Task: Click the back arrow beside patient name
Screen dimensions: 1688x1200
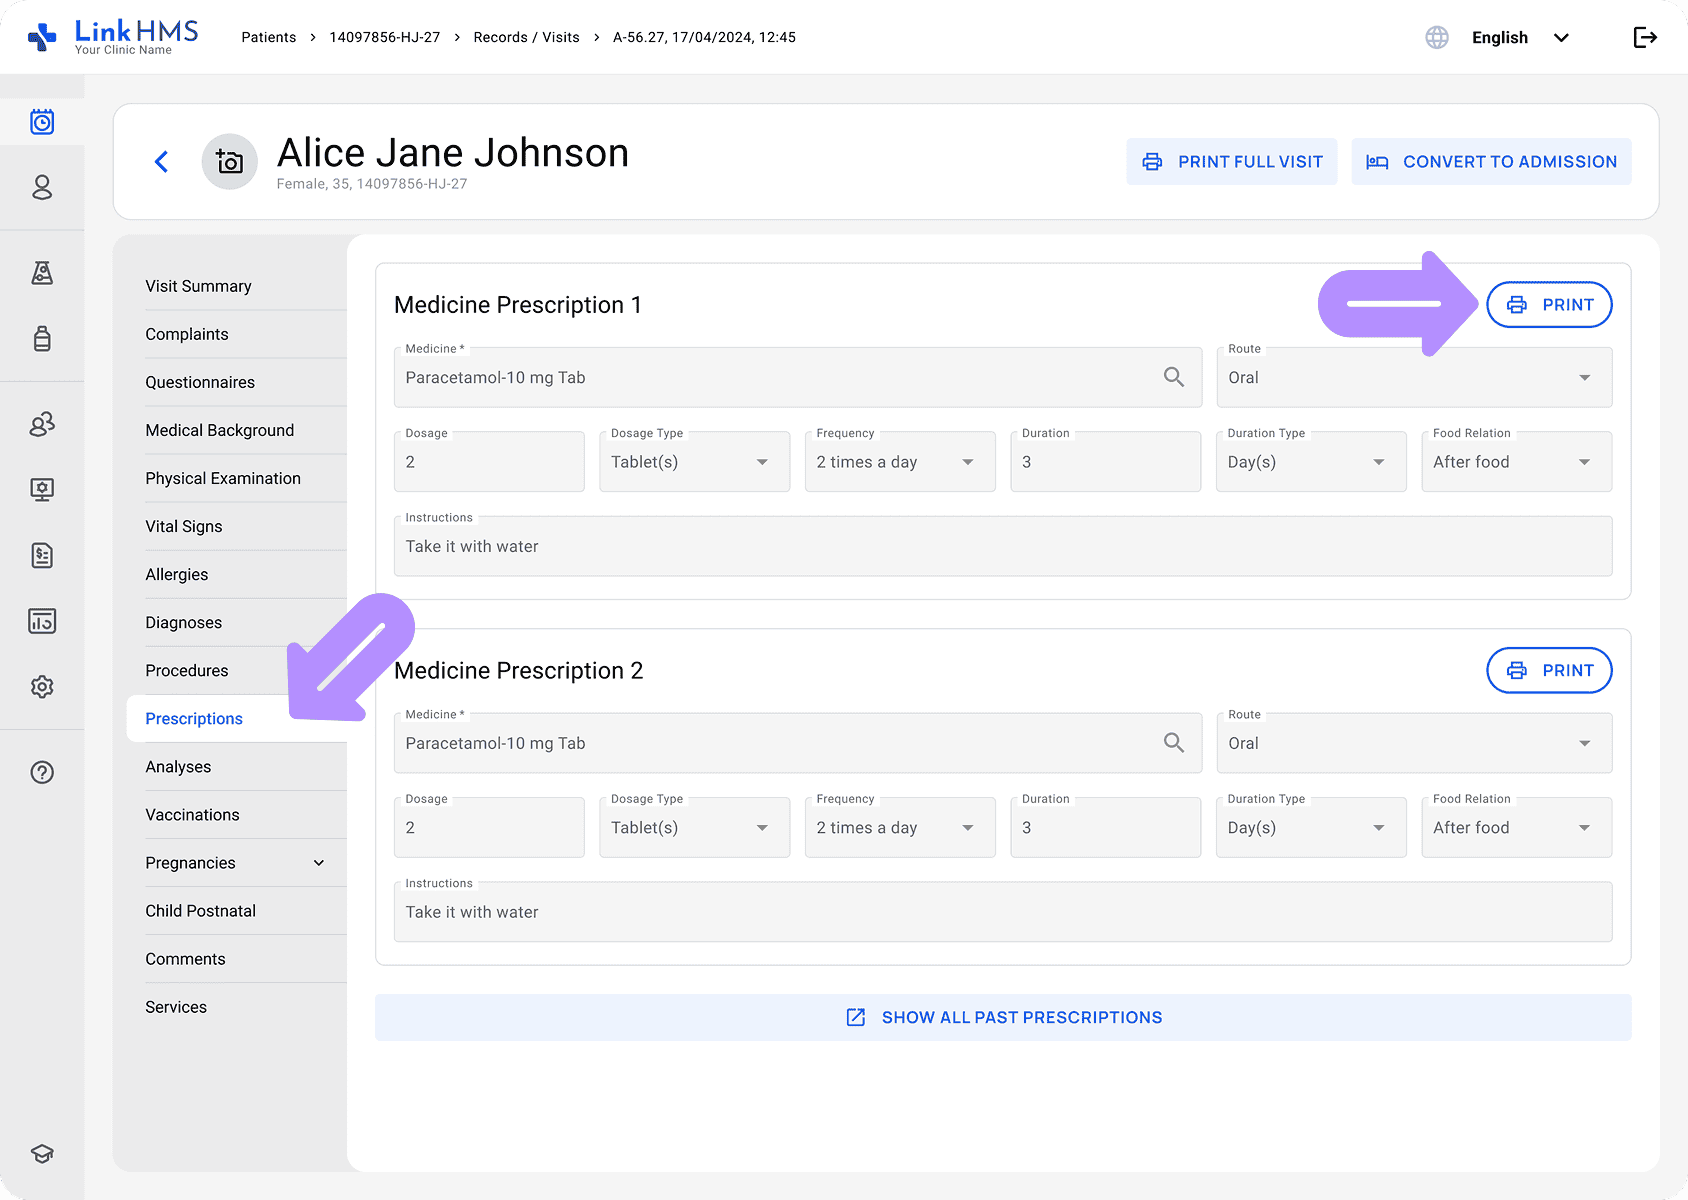Action: coord(162,162)
